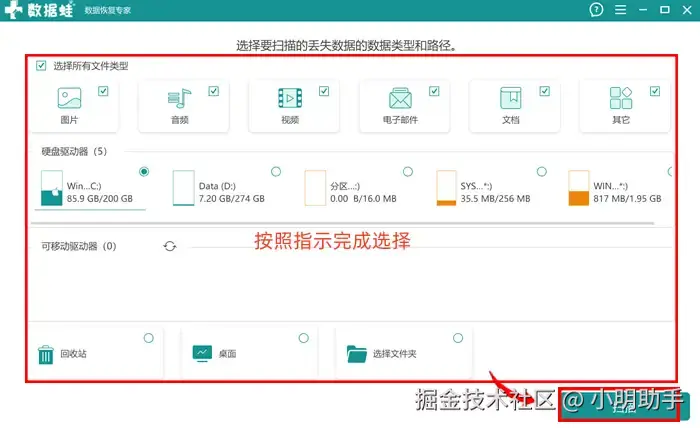Open the hamburger menu in title bar
The image size is (700, 428).
coord(620,10)
